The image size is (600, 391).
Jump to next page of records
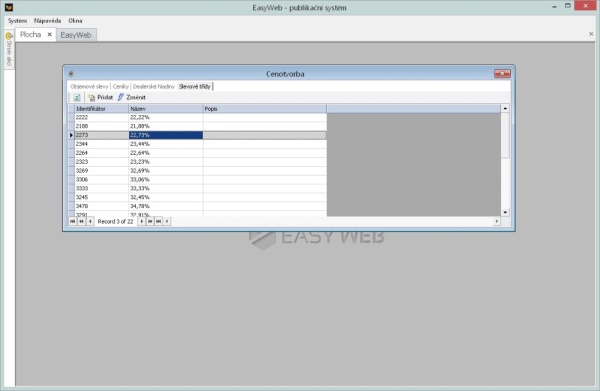tap(150, 222)
